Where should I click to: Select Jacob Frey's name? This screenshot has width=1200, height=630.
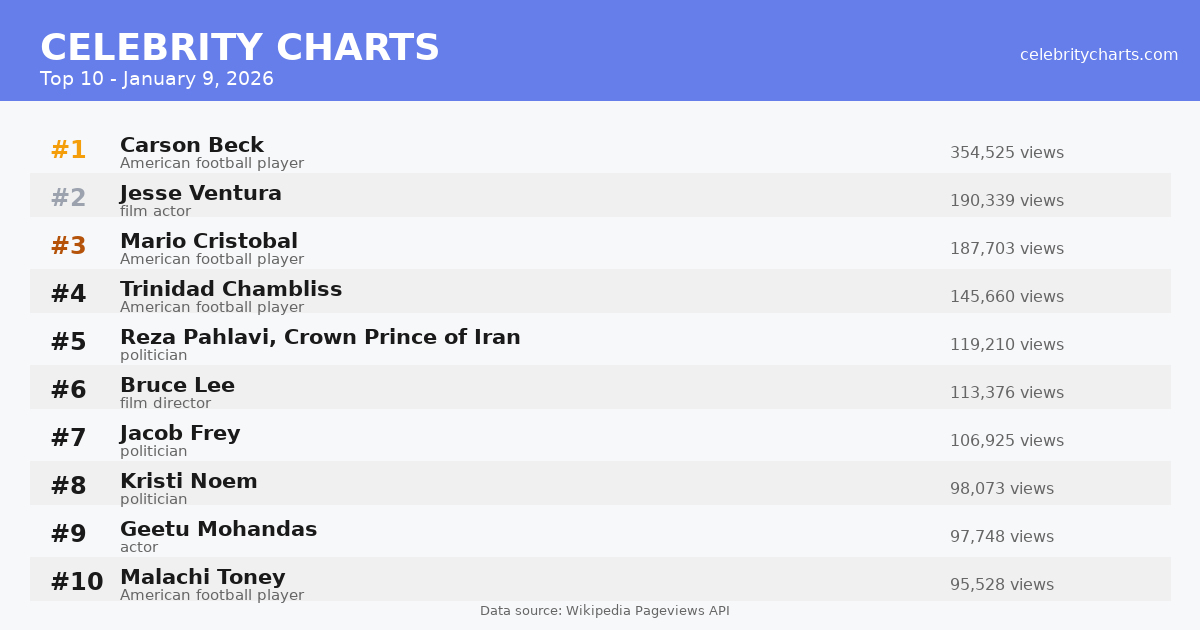pyautogui.click(x=180, y=434)
